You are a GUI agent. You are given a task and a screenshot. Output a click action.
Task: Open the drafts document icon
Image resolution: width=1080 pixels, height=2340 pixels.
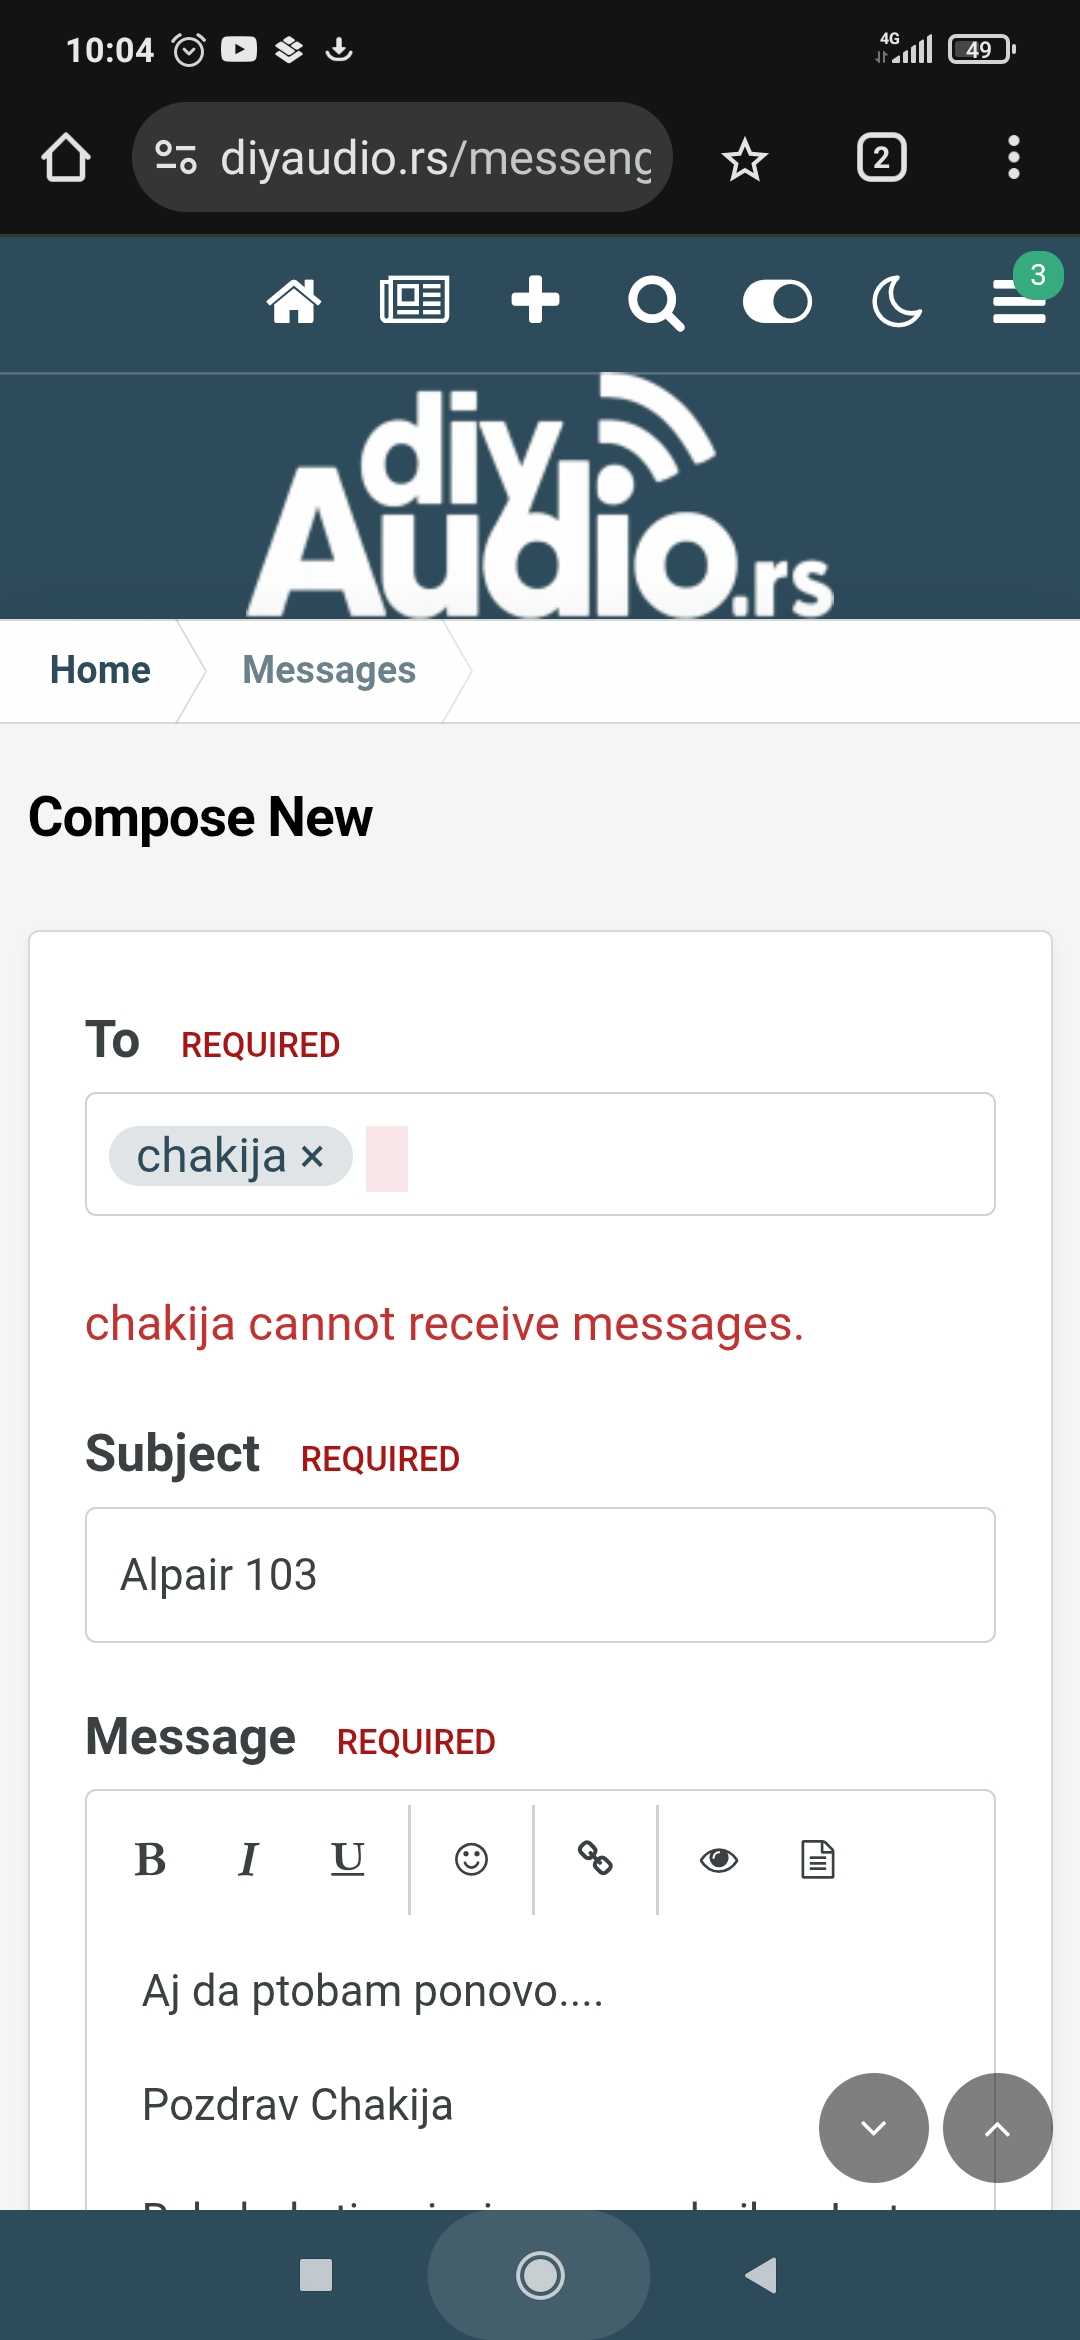tap(817, 1860)
